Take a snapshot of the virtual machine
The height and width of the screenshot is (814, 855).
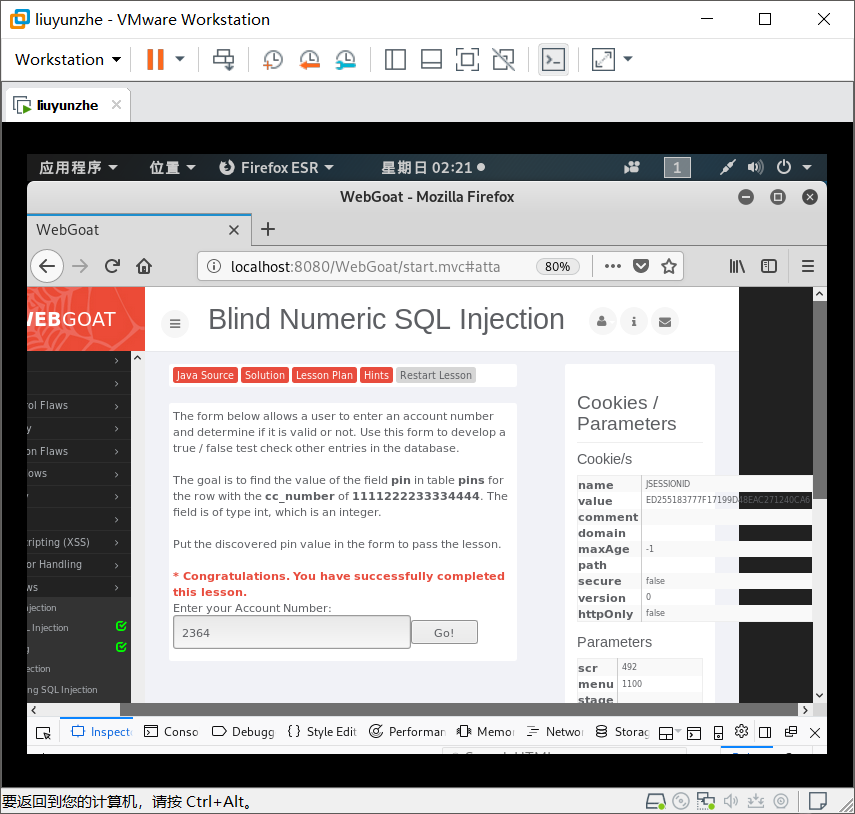click(x=273, y=59)
